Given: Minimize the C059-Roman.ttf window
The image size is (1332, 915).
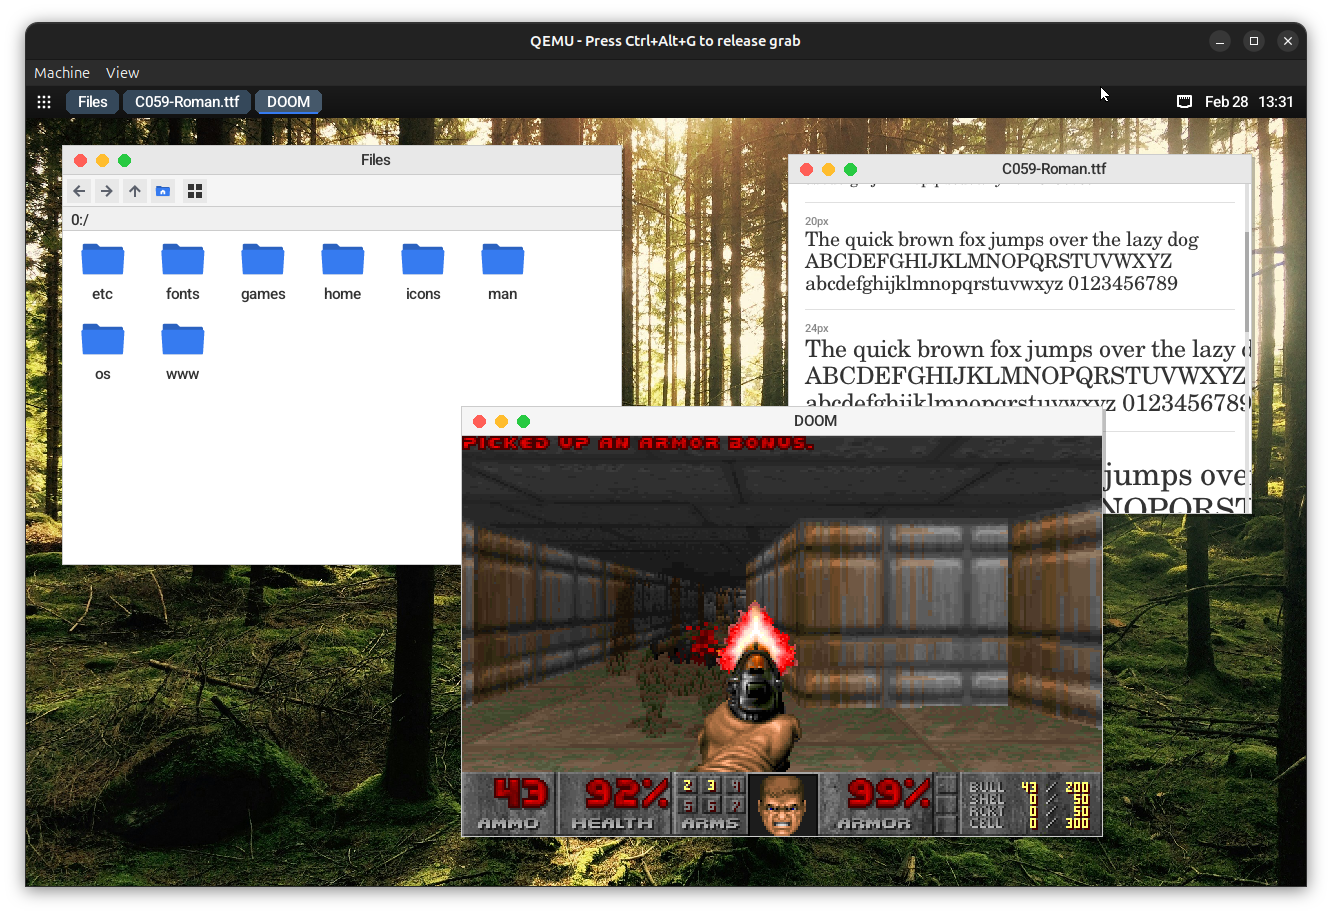Looking at the screenshot, I should pyautogui.click(x=829, y=170).
